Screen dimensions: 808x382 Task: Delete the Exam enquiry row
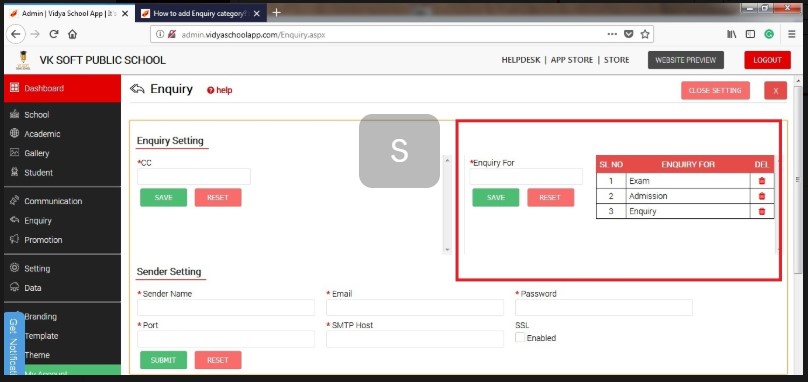762,181
